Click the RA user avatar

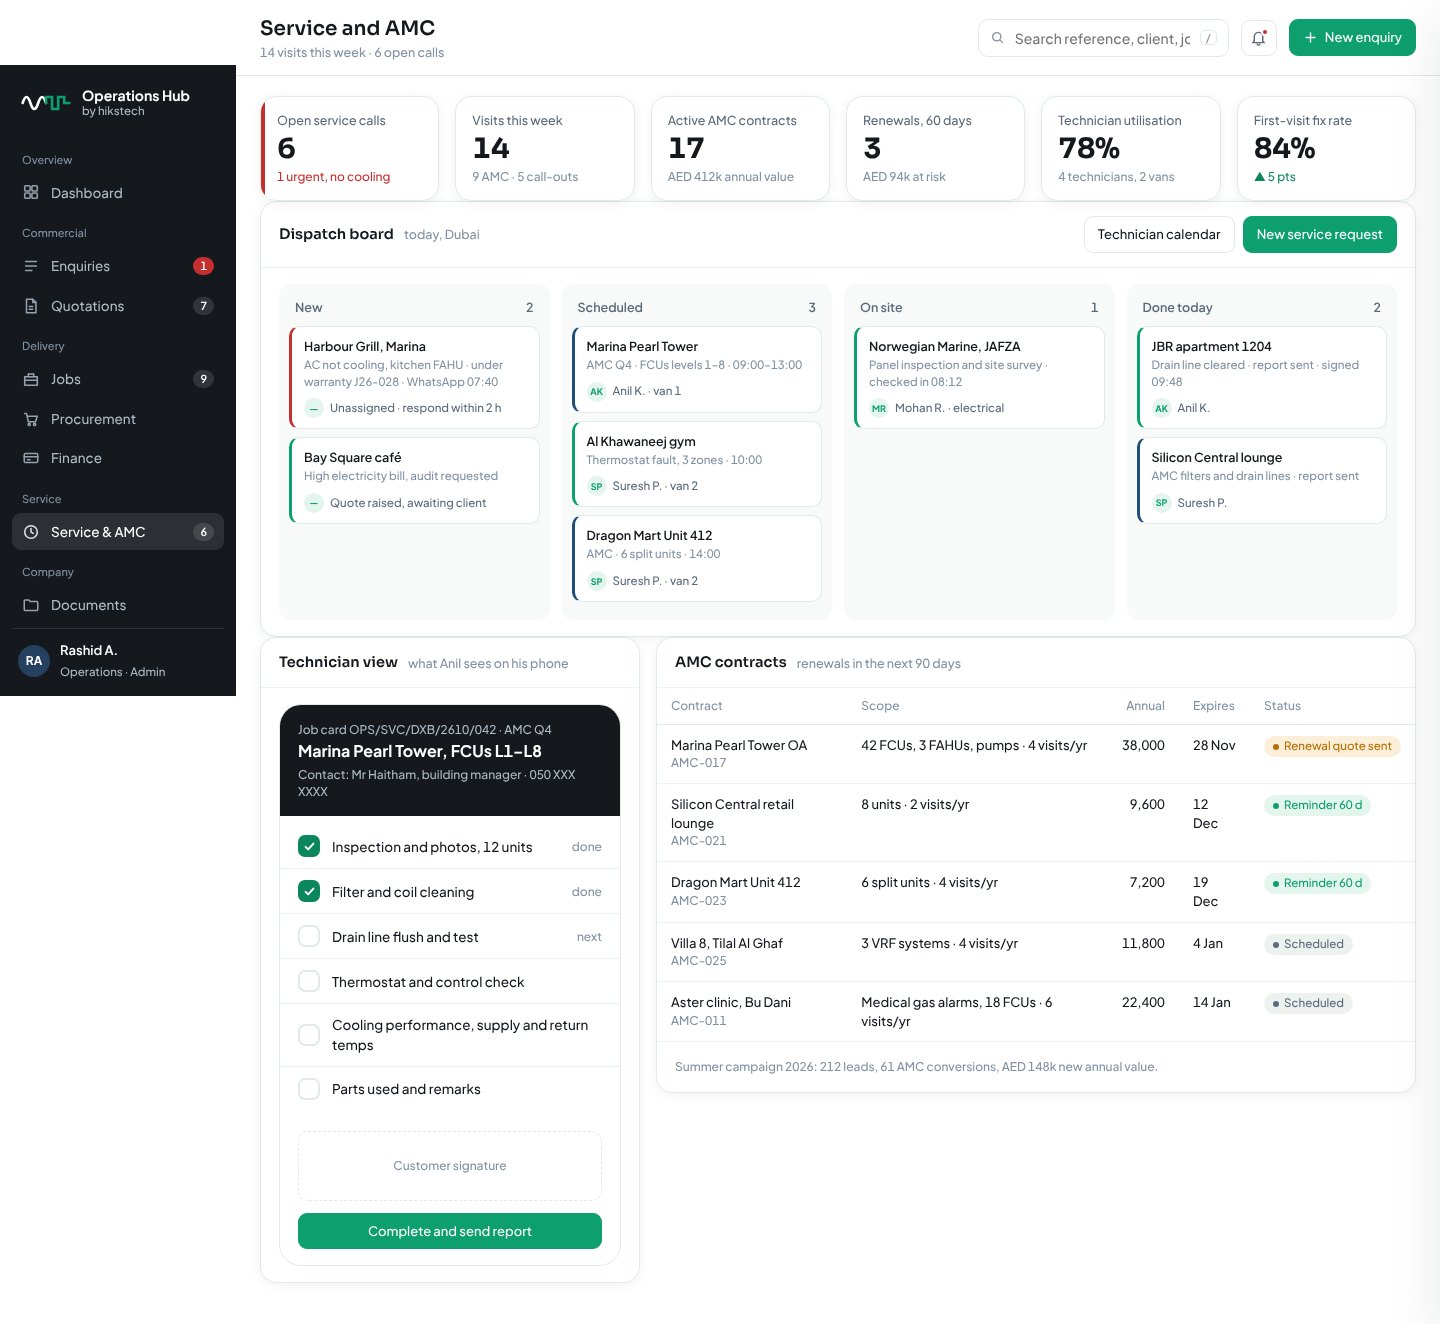(x=34, y=661)
